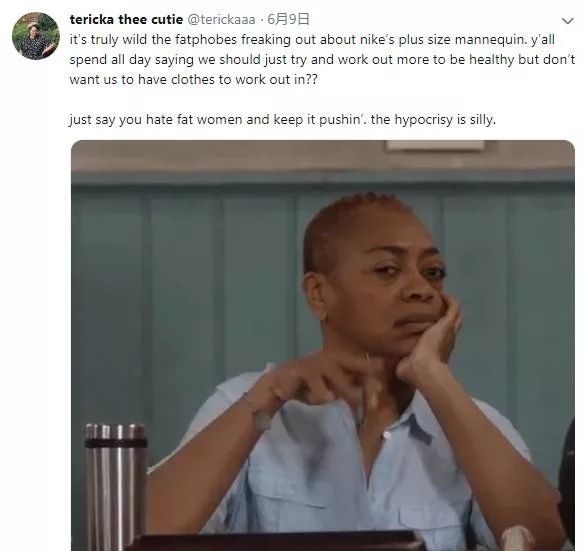
Task: Click 'clothes to work out in??' text
Action: pyautogui.click(x=244, y=79)
